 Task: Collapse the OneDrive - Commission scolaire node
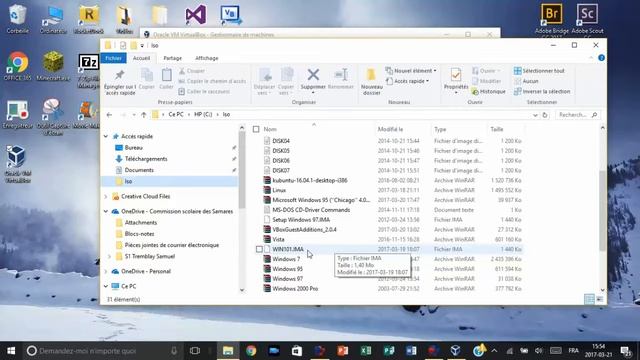pos(106,211)
